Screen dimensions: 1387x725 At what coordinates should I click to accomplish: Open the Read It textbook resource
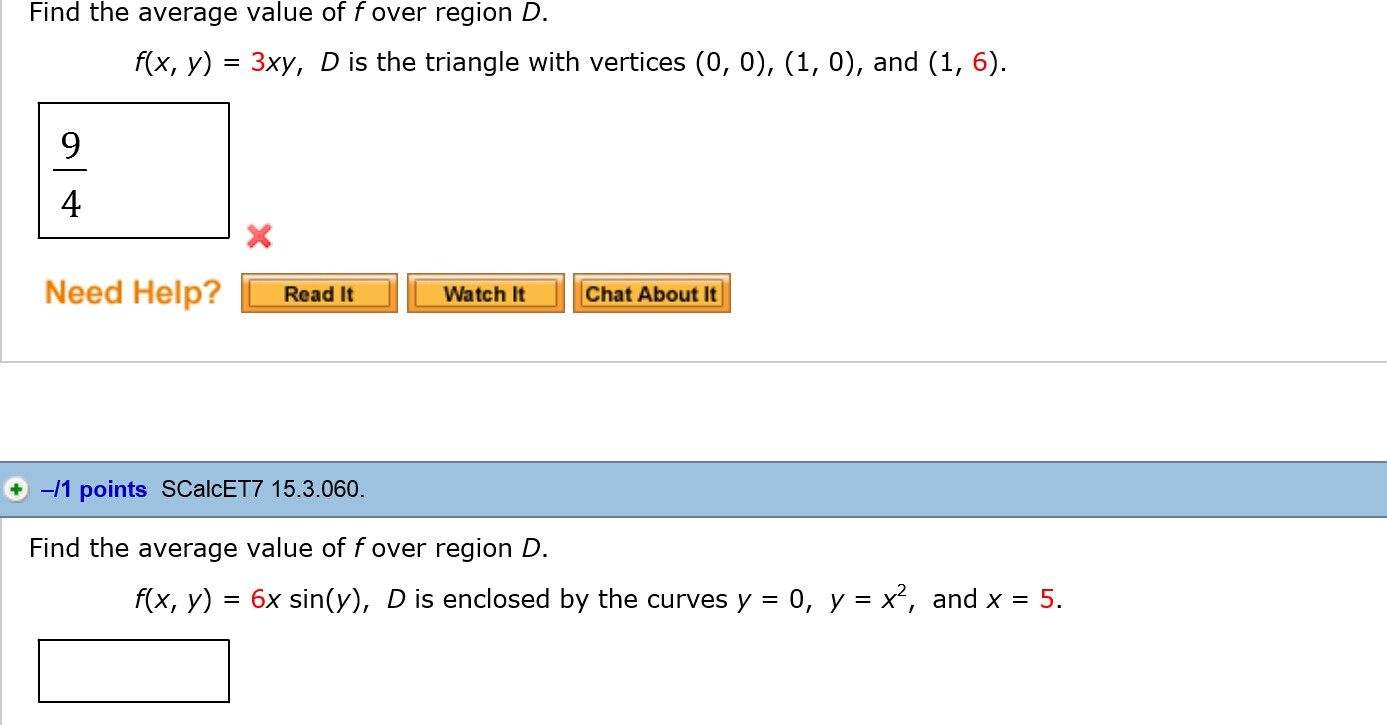(318, 293)
